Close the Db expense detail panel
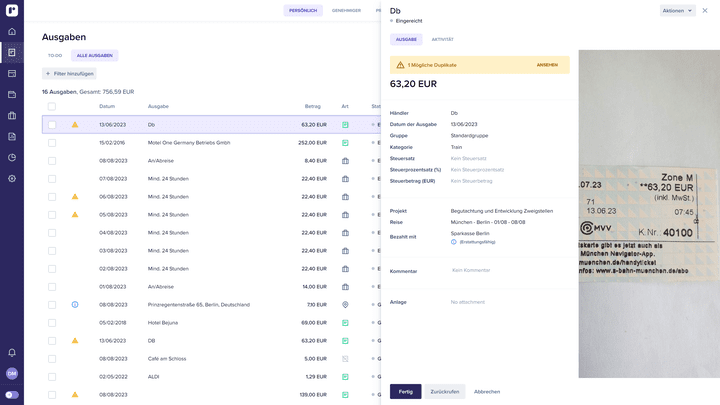 pyautogui.click(x=705, y=11)
